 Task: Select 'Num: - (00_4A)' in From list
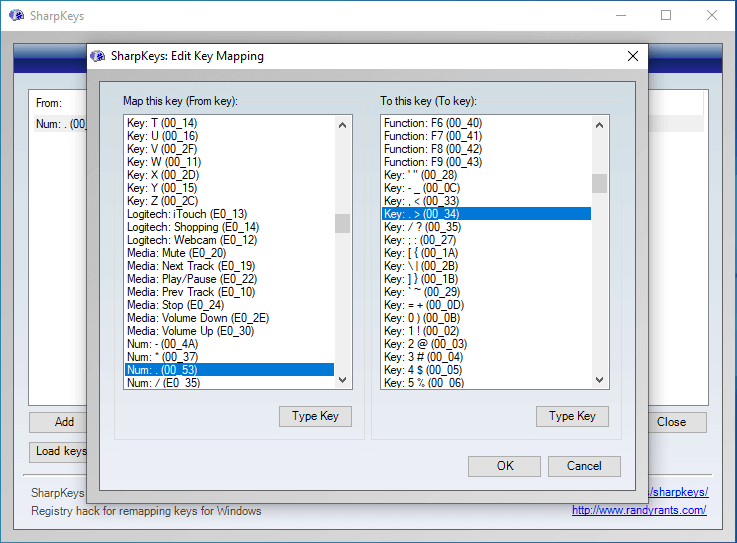[x=230, y=344]
